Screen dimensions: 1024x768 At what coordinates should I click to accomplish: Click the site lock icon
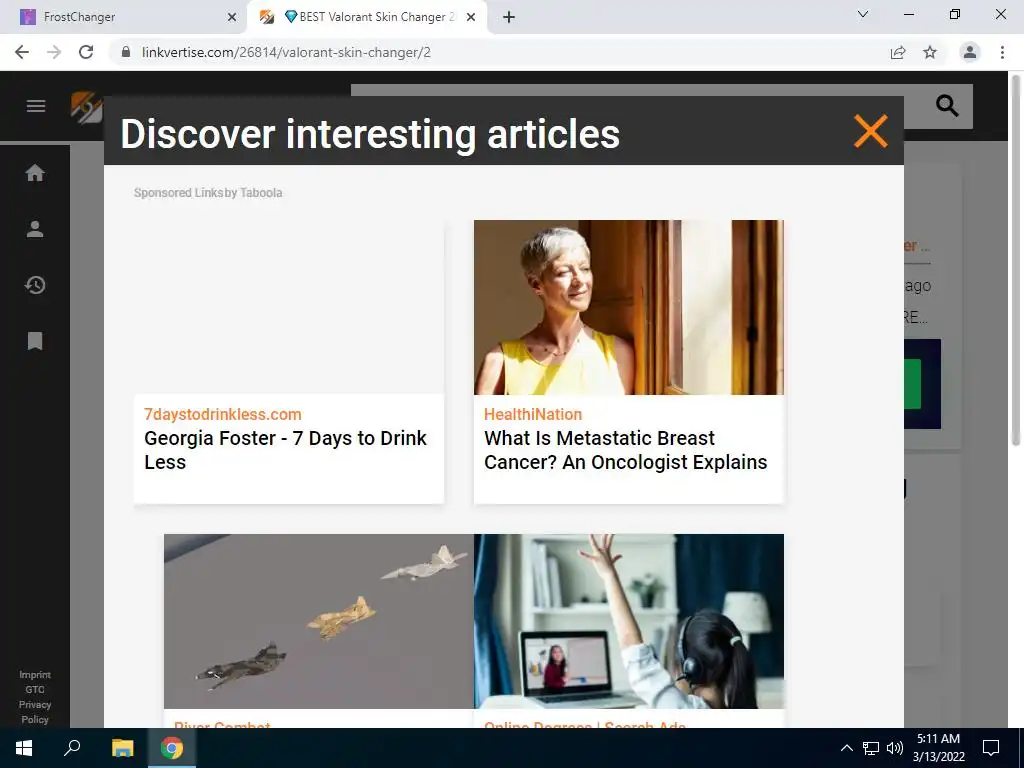tap(126, 52)
